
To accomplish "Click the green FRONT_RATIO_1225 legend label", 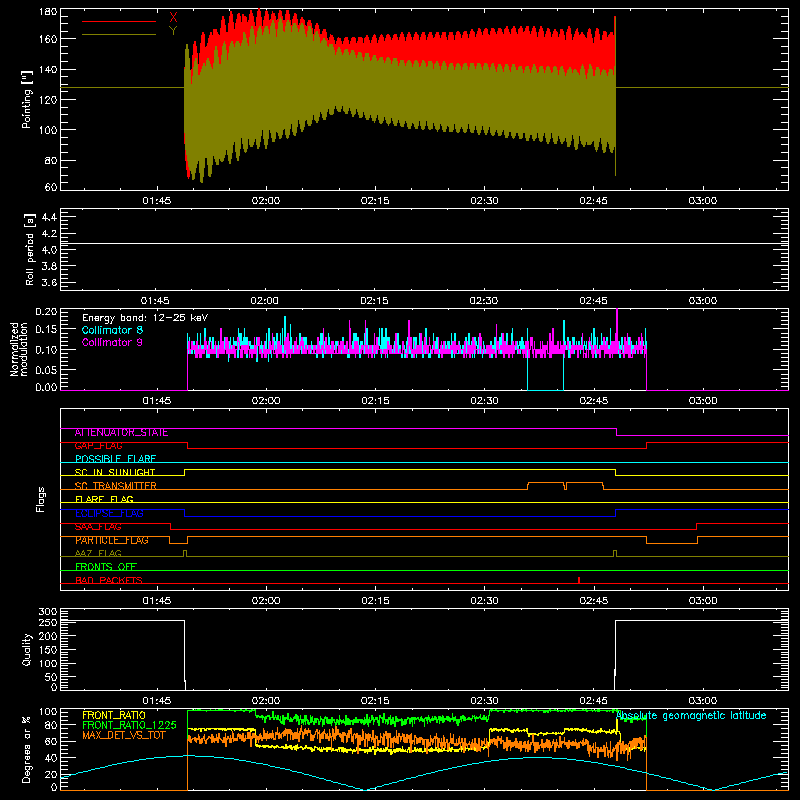I will [x=129, y=725].
